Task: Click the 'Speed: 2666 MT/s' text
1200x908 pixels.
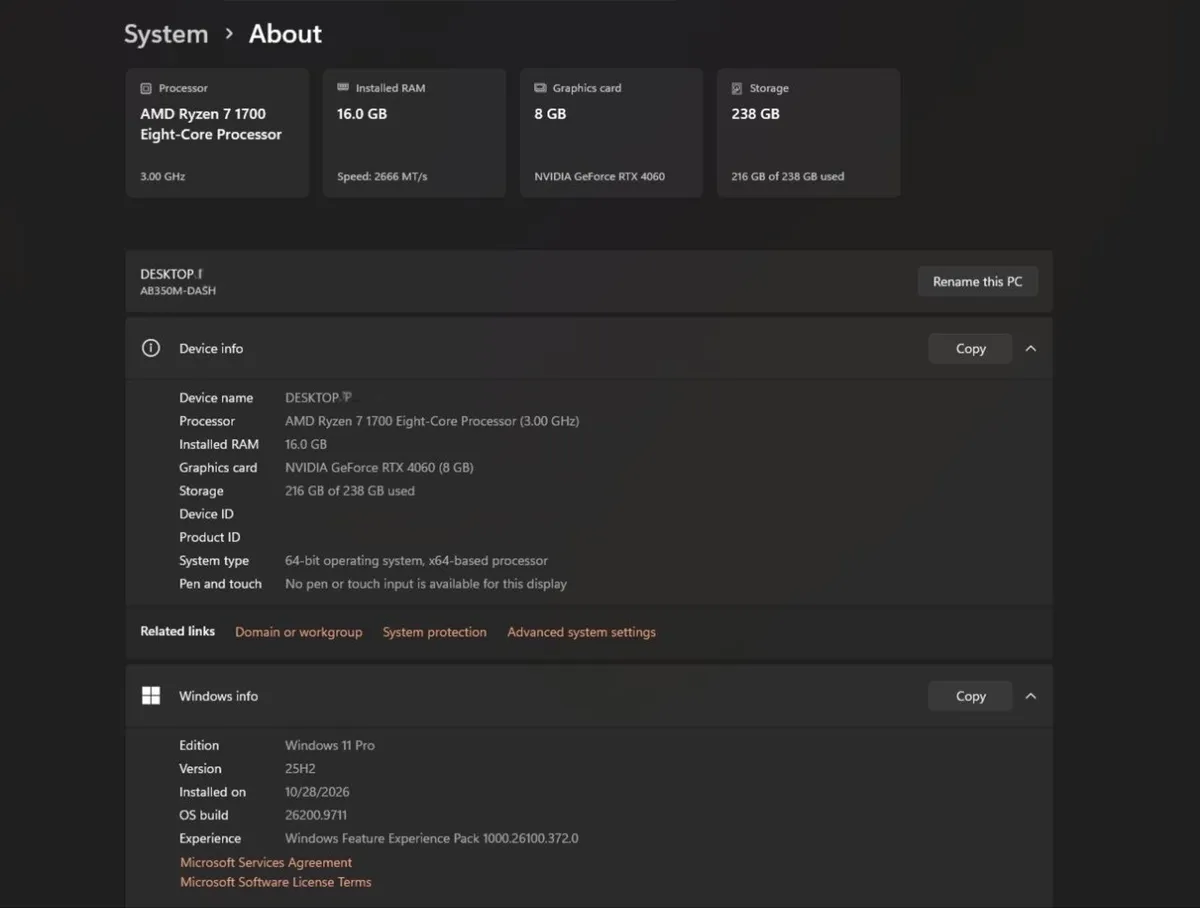Action: [382, 176]
